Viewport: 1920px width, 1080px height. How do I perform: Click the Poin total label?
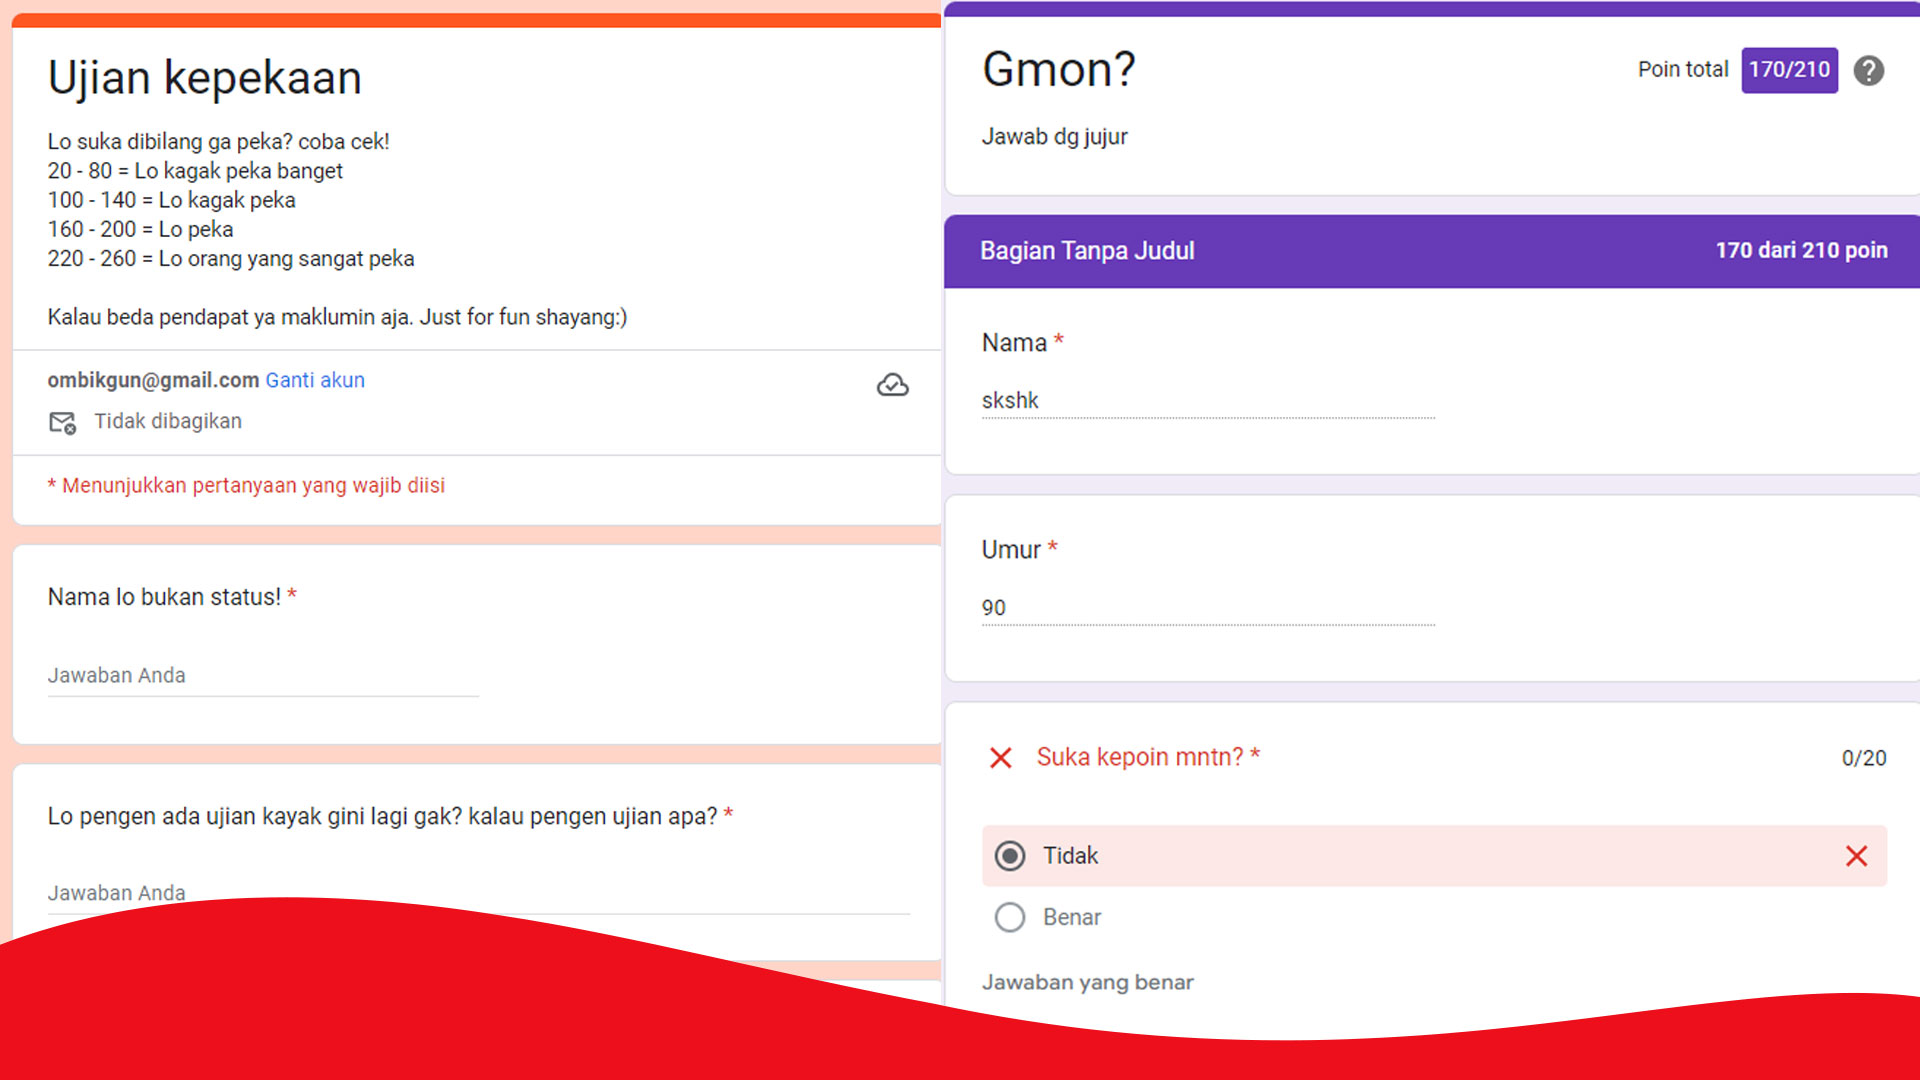point(1682,70)
